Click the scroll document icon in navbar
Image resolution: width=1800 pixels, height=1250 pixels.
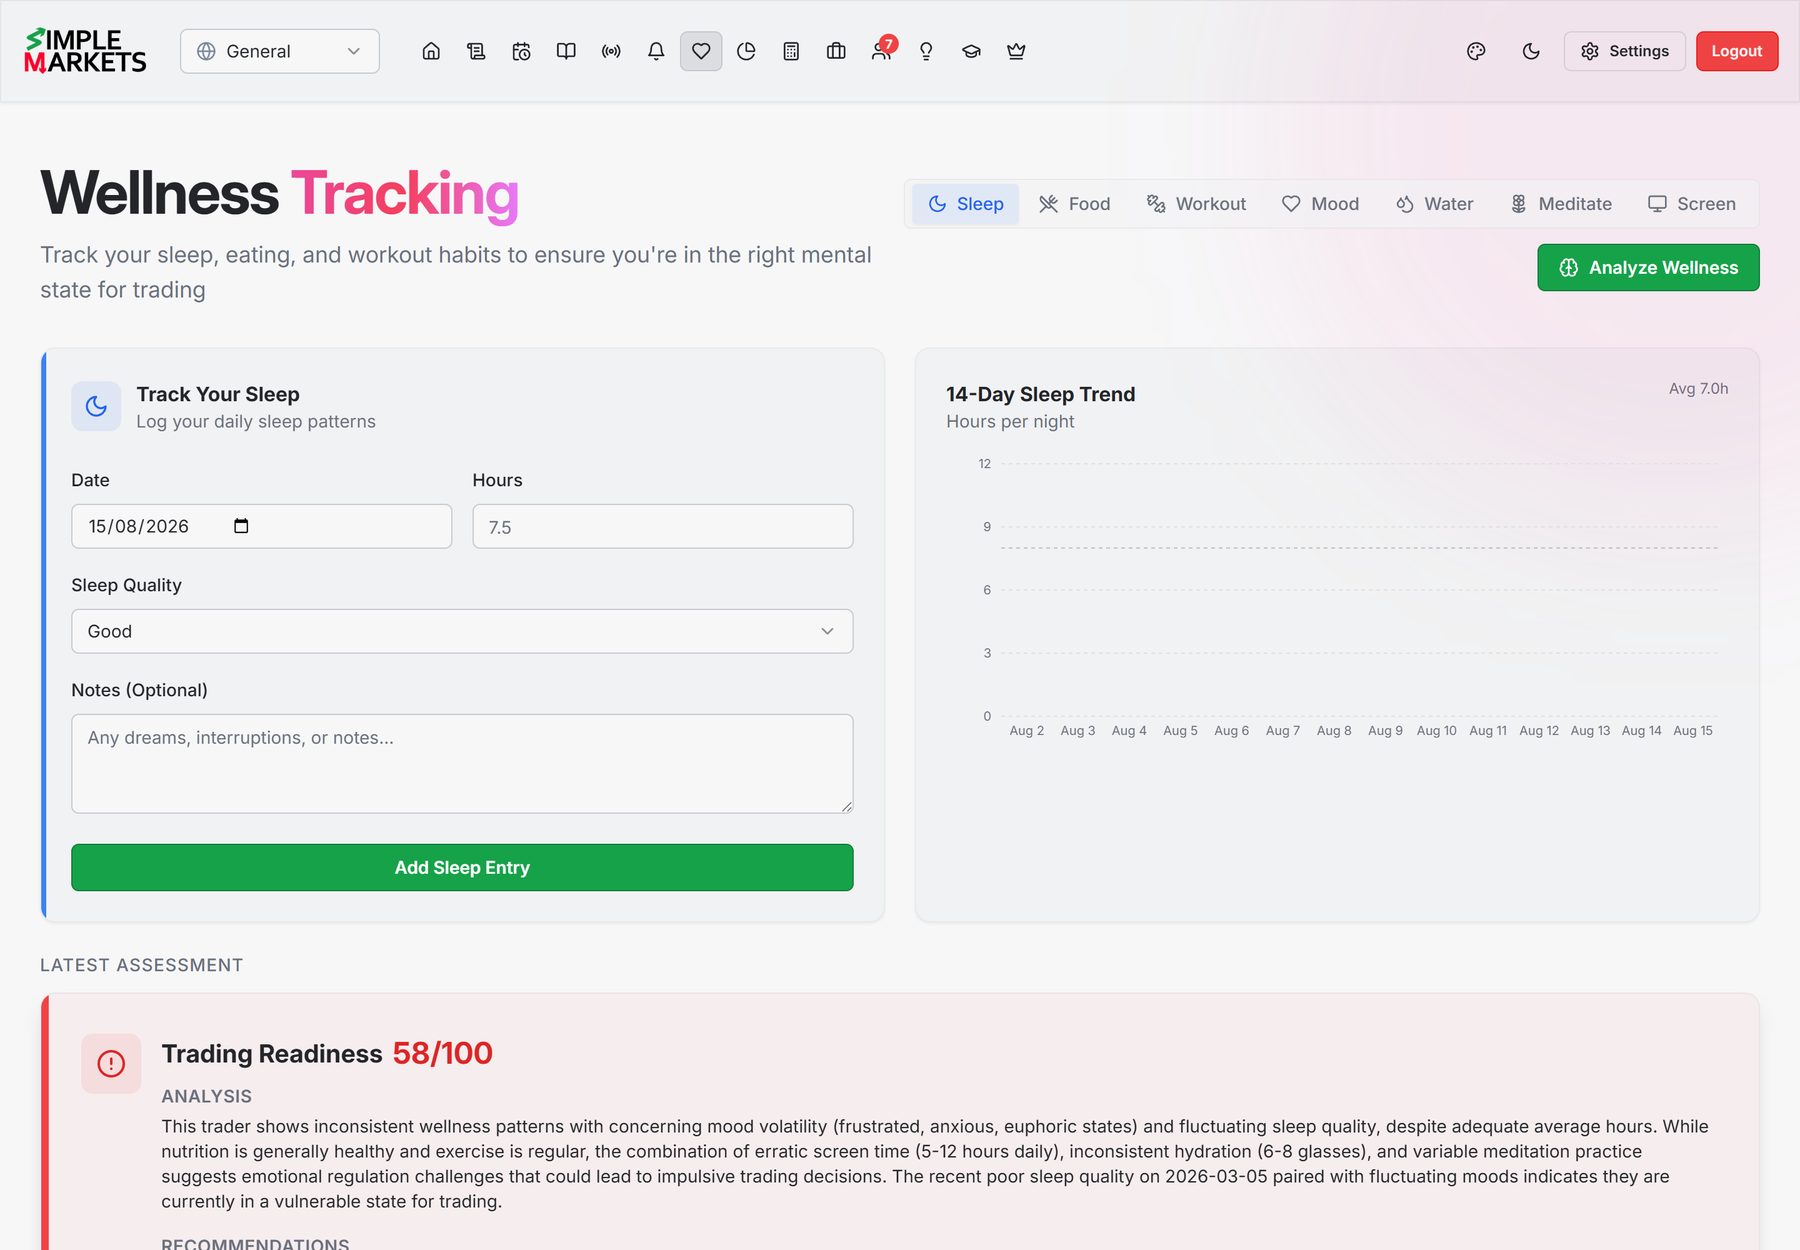(476, 51)
